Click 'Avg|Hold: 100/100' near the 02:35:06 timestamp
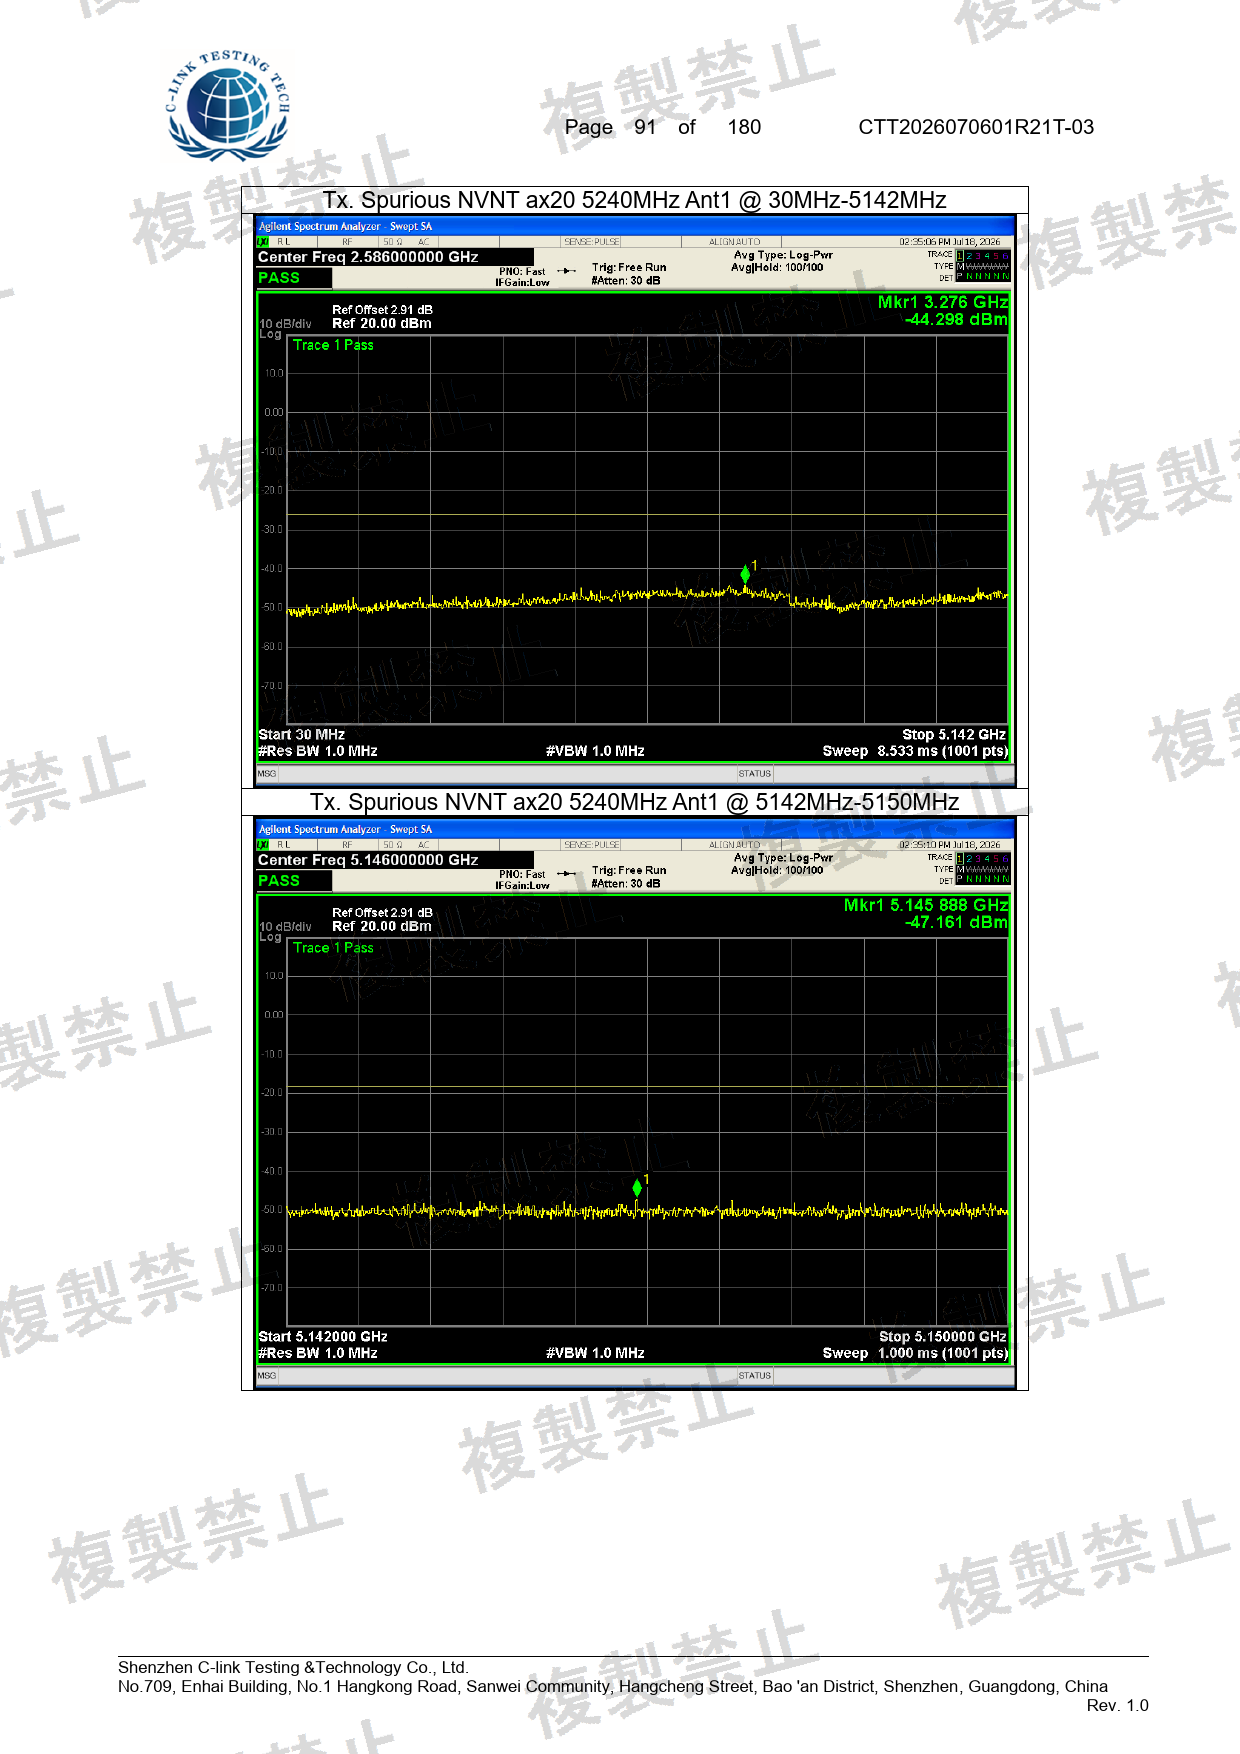 (777, 268)
